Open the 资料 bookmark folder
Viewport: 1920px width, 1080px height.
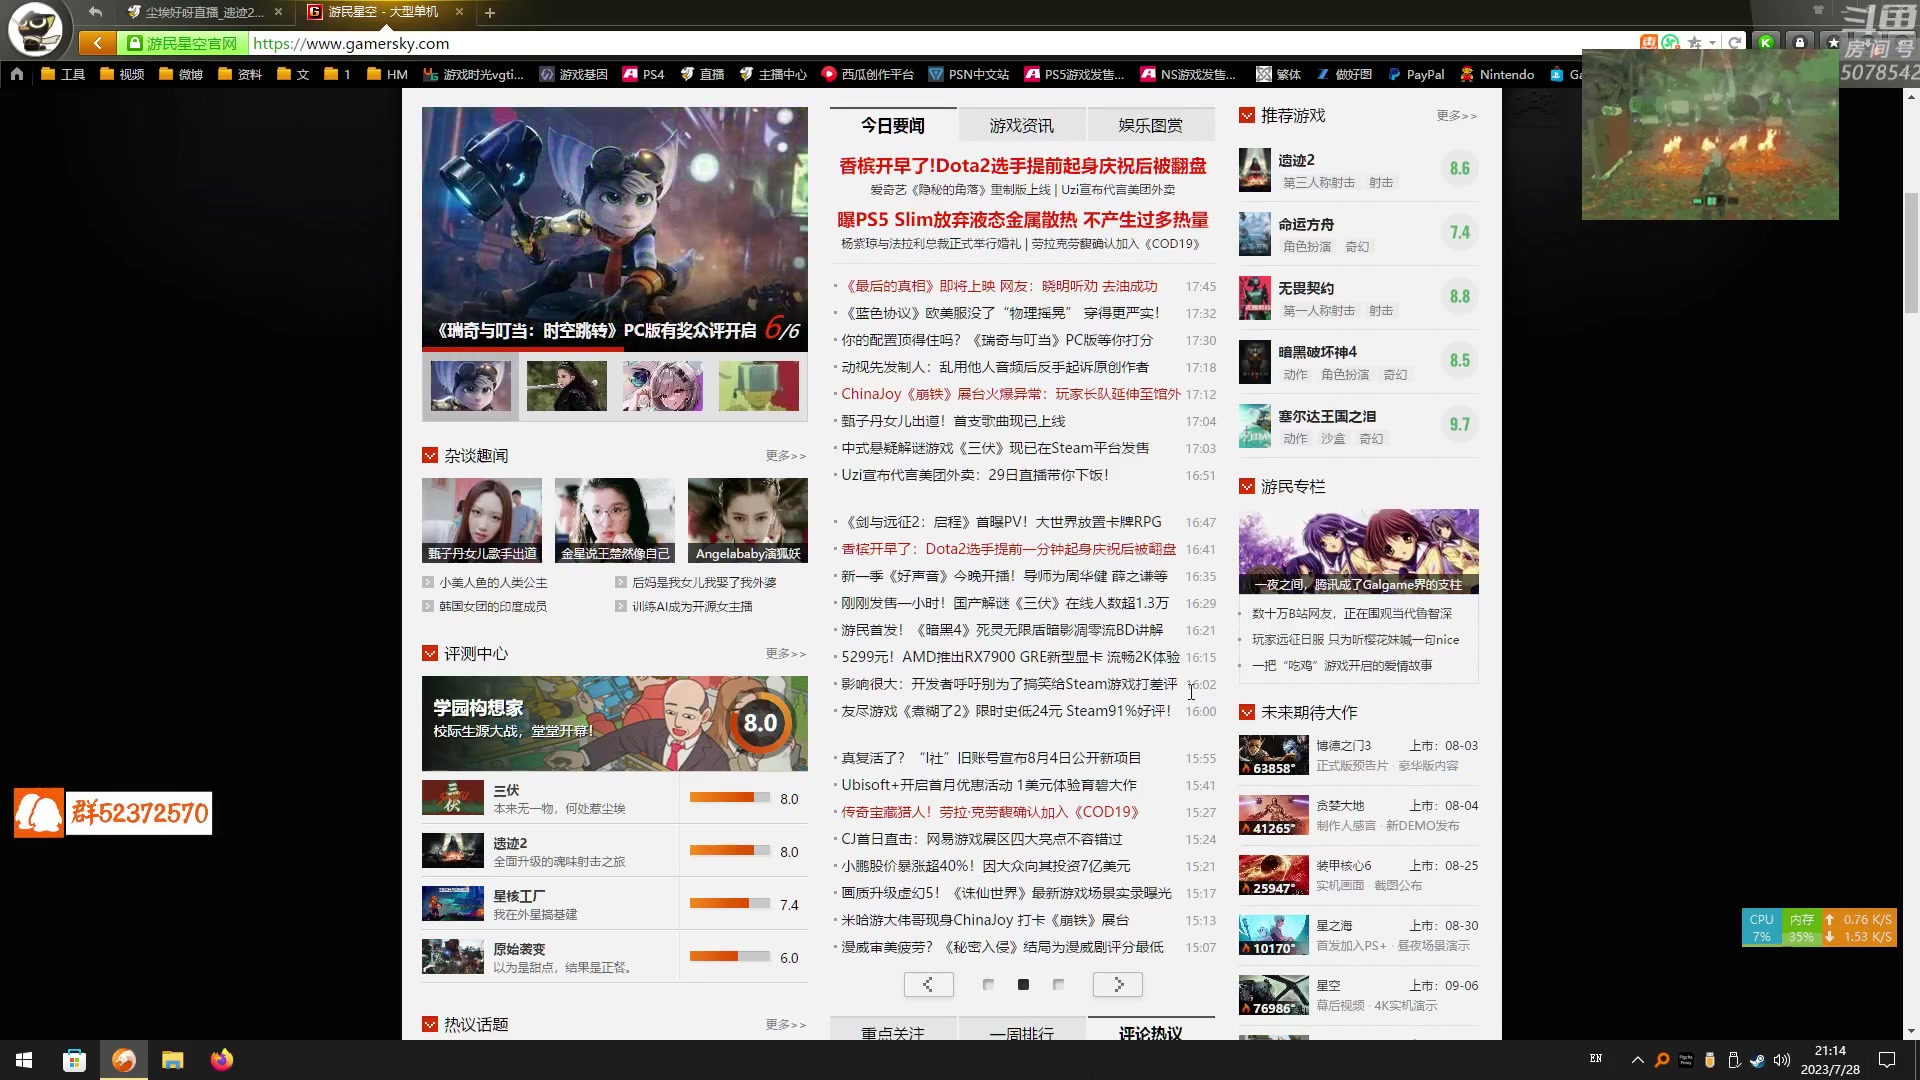pyautogui.click(x=240, y=74)
